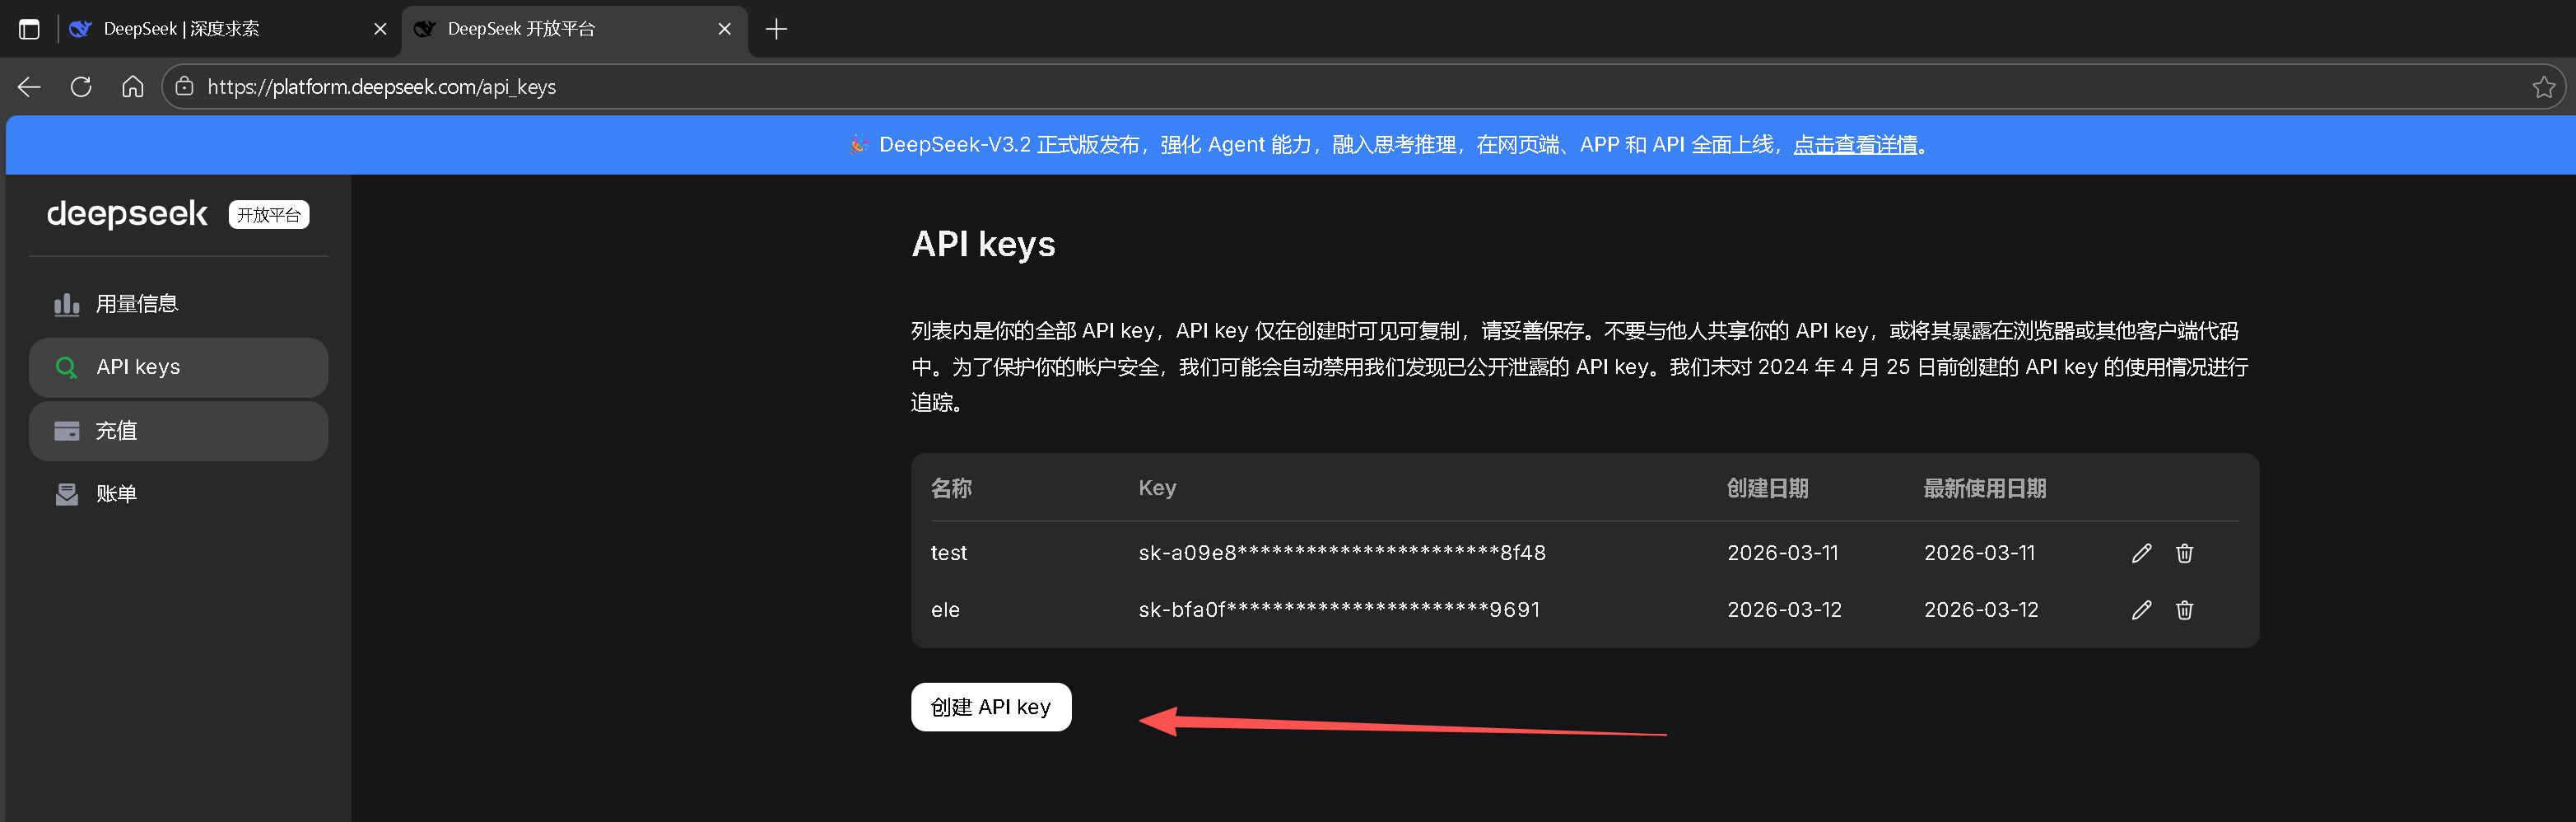This screenshot has width=2576, height=822.
Task: Open 点击查看详情 announcement link
Action: point(1855,145)
